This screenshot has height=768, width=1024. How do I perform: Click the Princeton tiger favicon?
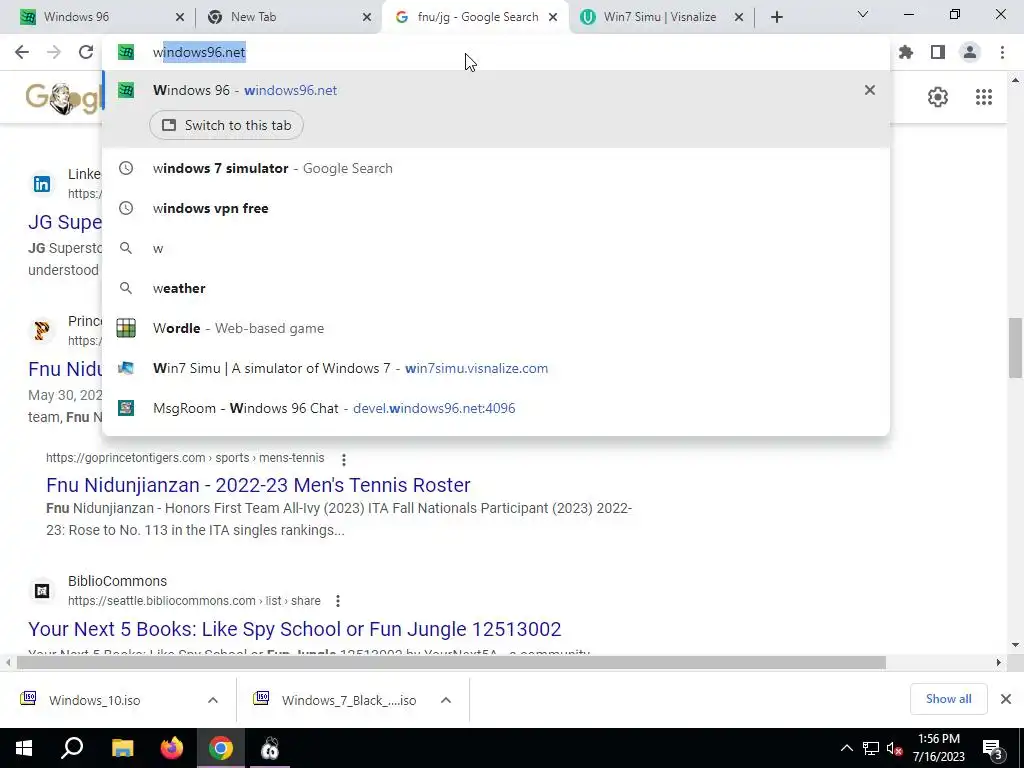coord(42,330)
